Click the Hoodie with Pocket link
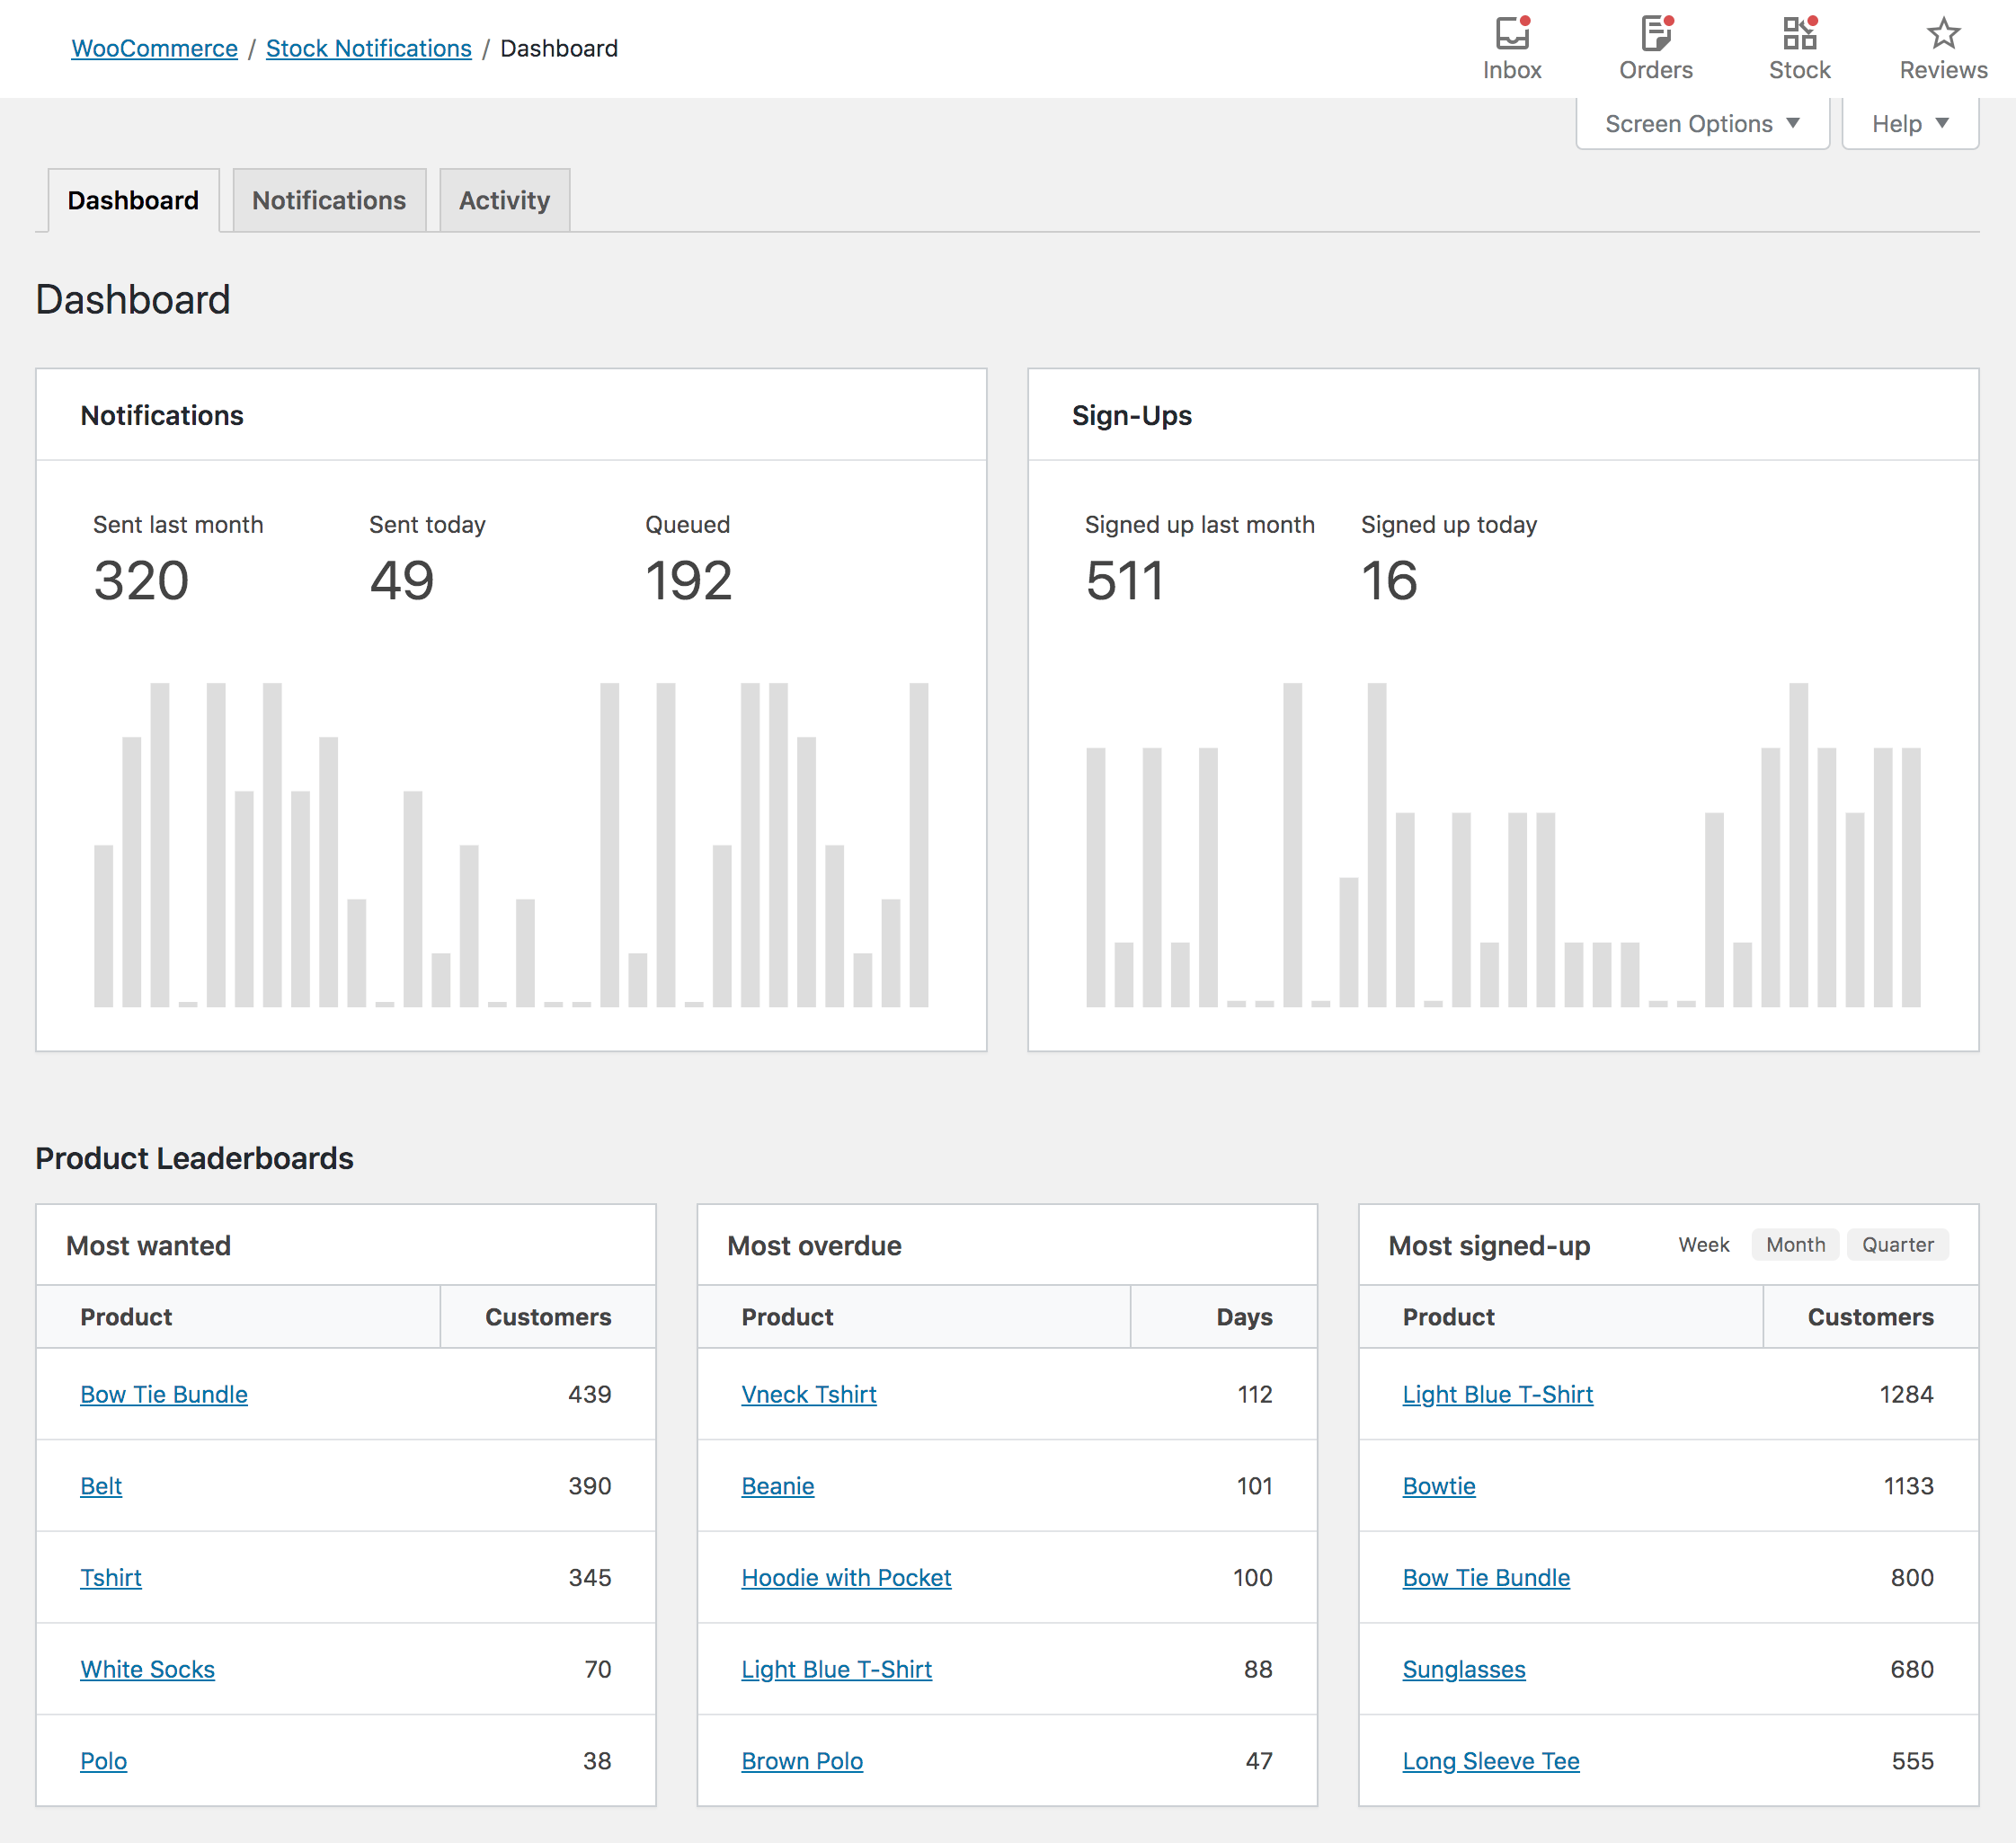This screenshot has width=2016, height=1843. (846, 1577)
